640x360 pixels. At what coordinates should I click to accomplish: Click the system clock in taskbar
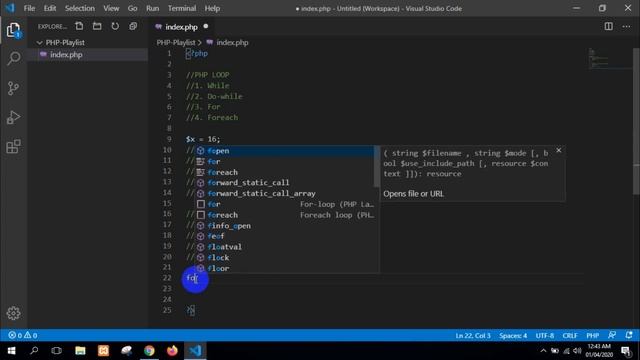(599, 351)
